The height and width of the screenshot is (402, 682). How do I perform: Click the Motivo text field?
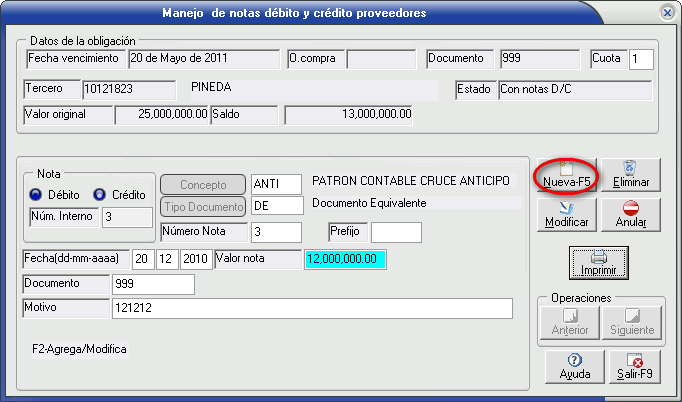click(x=312, y=308)
